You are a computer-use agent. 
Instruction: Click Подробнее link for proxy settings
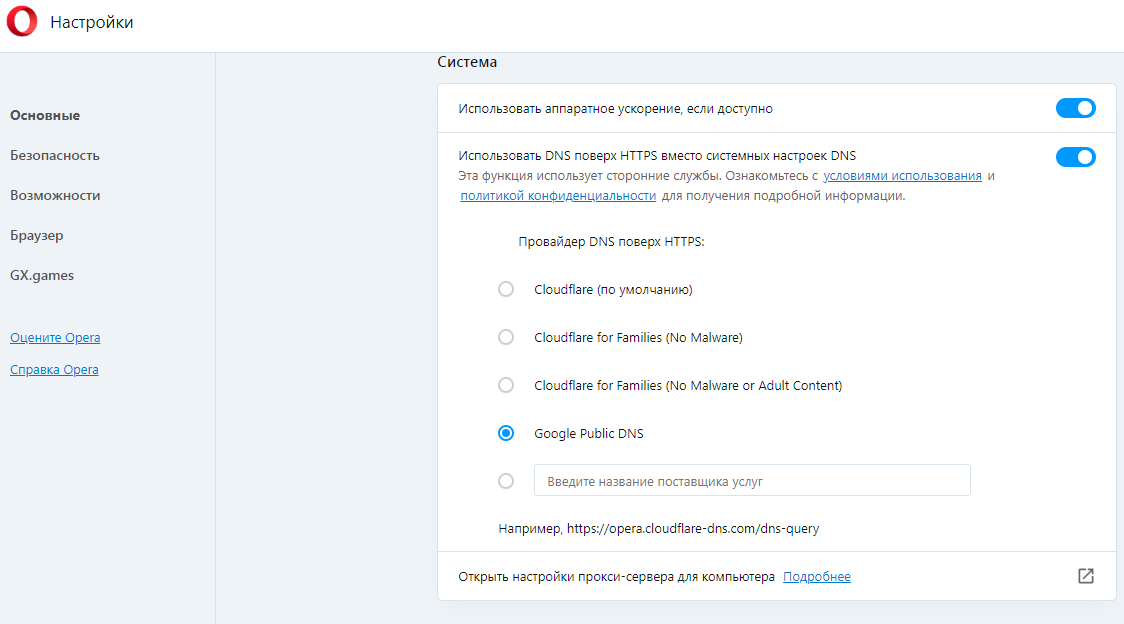(x=816, y=577)
